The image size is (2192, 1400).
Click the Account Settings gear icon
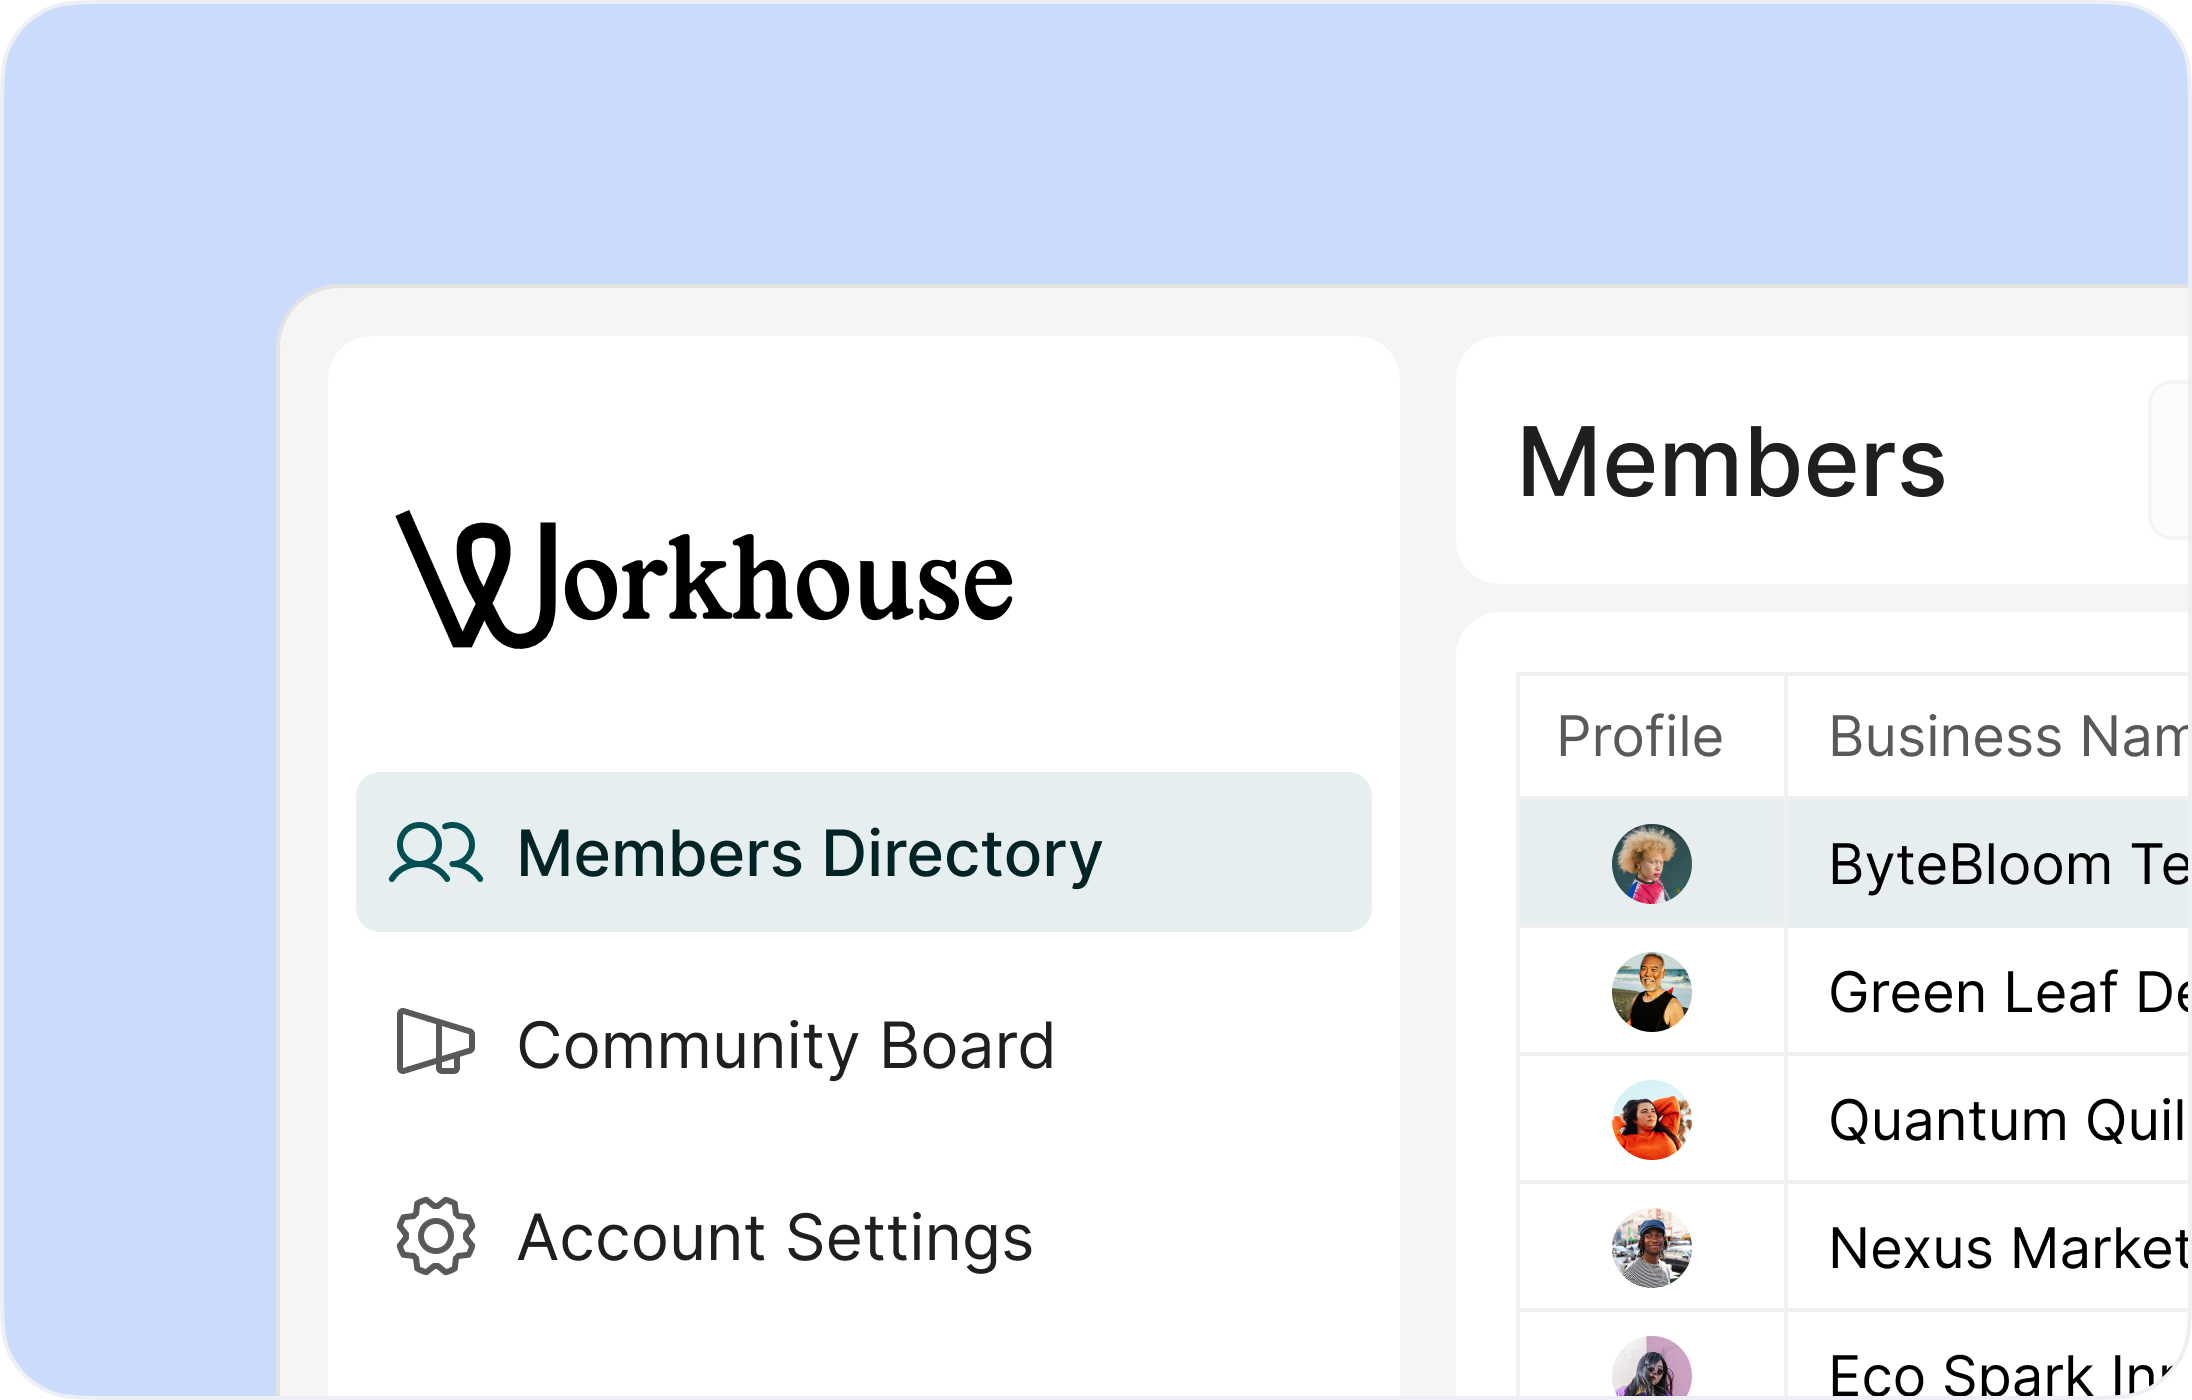point(436,1236)
